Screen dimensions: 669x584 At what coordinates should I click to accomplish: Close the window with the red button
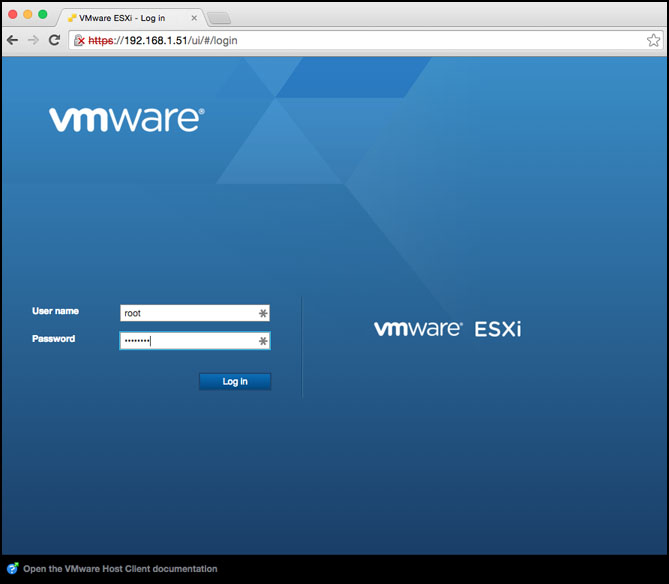(x=13, y=15)
